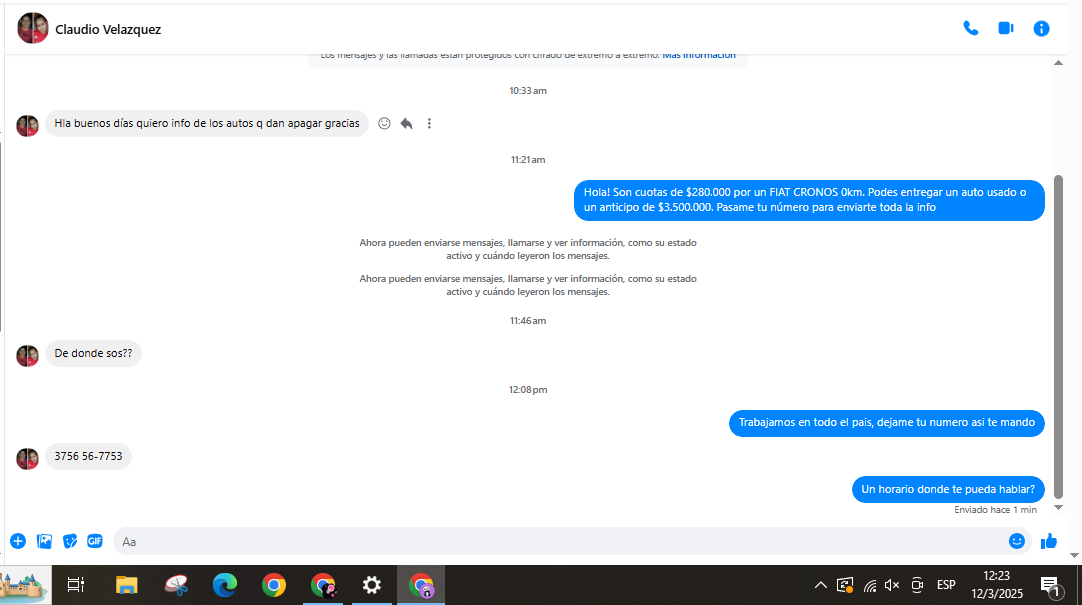The image size is (1082, 605).
Task: Click the Aa message input field
Action: coord(560,542)
